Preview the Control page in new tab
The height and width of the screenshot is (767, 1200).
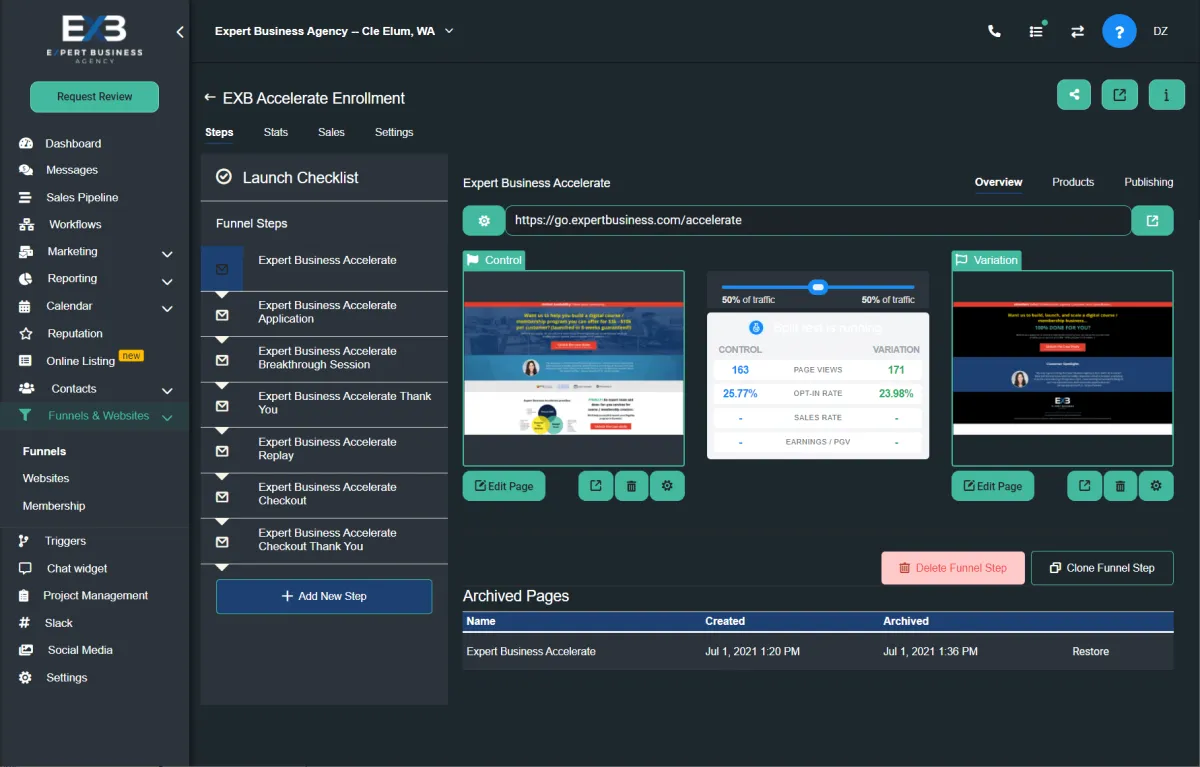(596, 486)
